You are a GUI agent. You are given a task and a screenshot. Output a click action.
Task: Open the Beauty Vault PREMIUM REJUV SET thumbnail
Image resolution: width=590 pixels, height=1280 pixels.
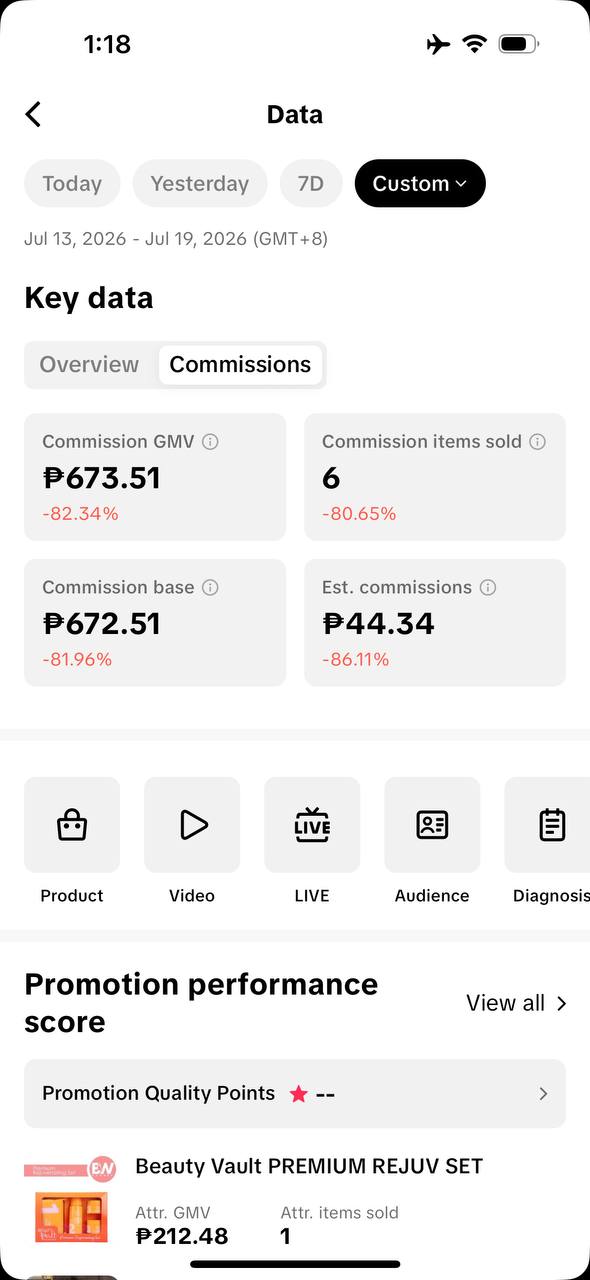71,1200
